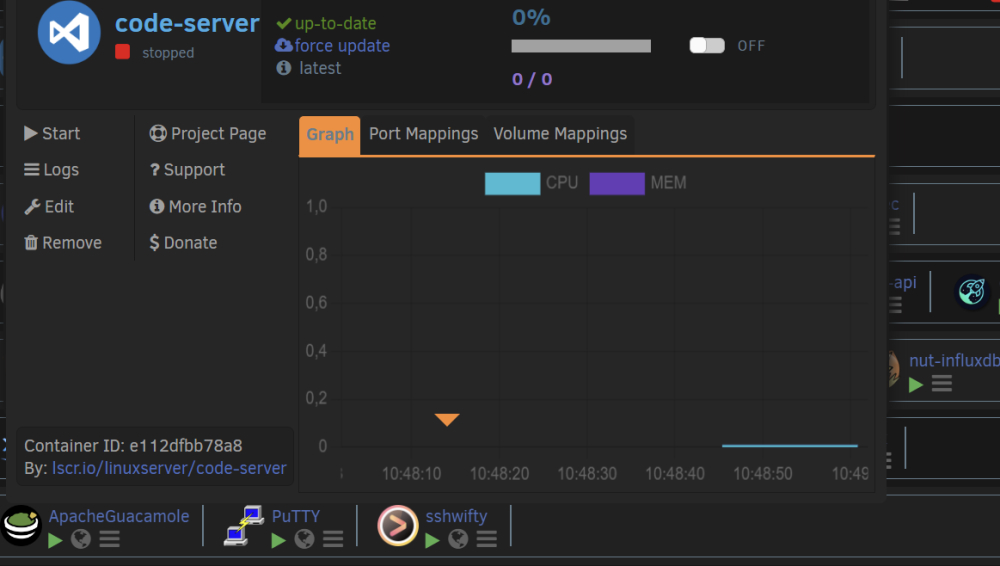
Task: Open the sshwifty container link
Action: [457, 516]
